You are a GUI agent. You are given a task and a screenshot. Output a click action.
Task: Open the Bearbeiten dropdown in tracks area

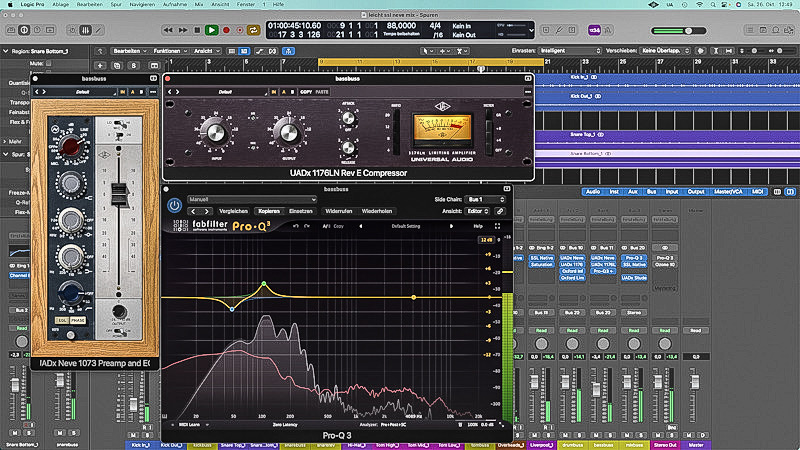click(x=130, y=51)
